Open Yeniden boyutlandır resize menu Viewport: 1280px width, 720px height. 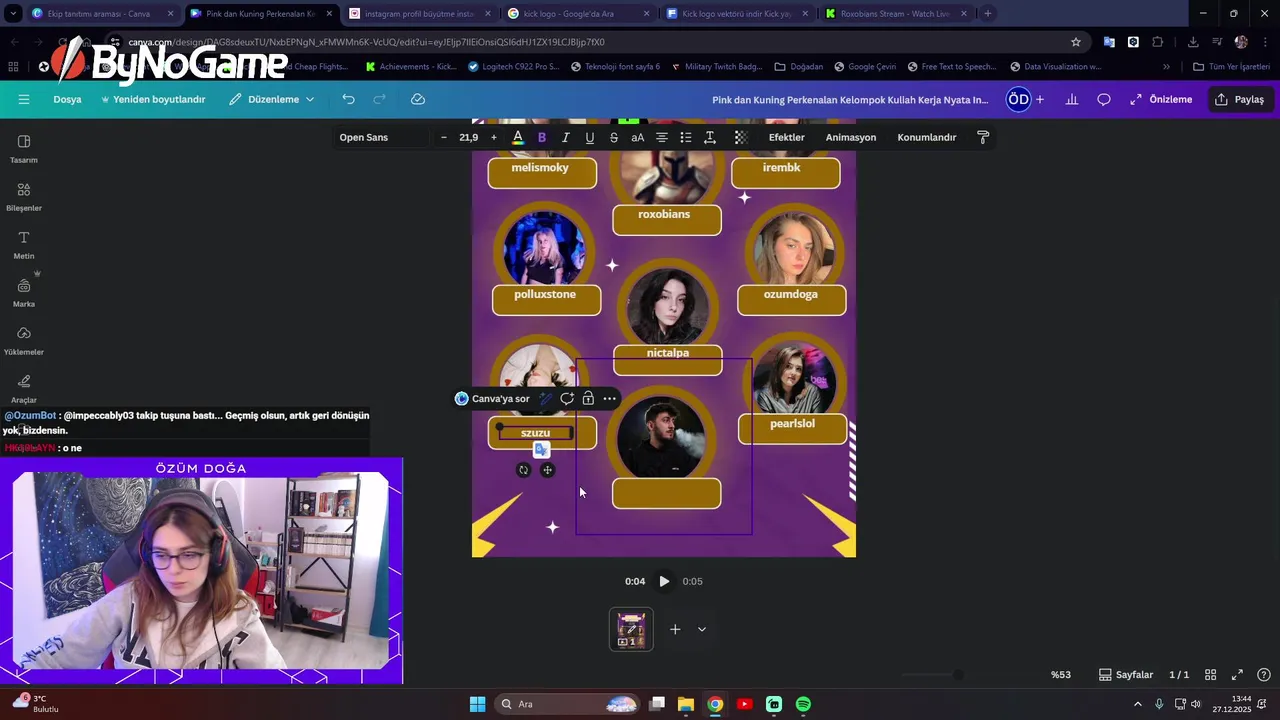click(x=153, y=99)
